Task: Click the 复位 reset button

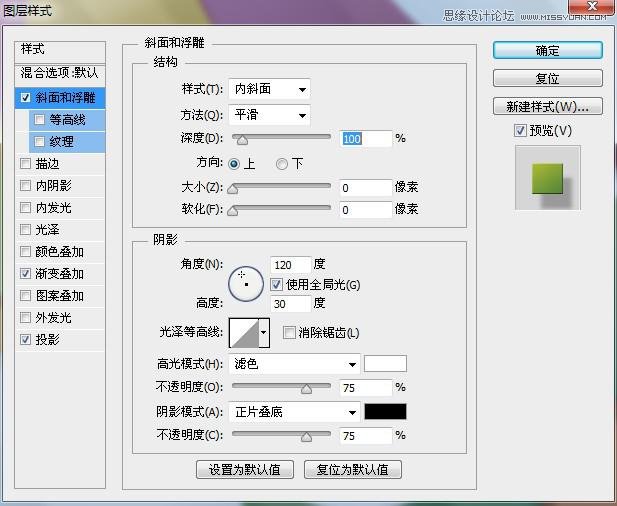Action: pyautogui.click(x=547, y=78)
